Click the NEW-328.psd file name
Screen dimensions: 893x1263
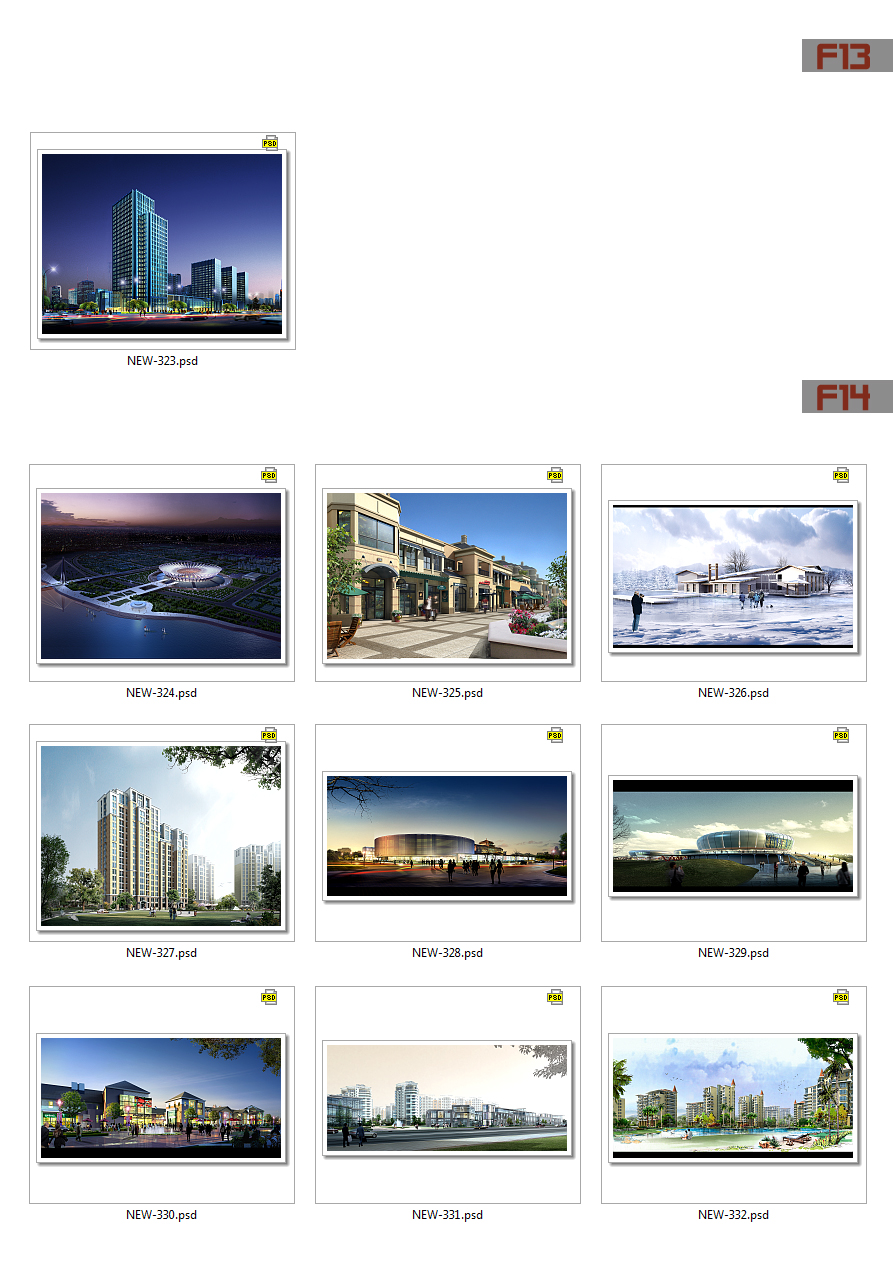tap(447, 953)
